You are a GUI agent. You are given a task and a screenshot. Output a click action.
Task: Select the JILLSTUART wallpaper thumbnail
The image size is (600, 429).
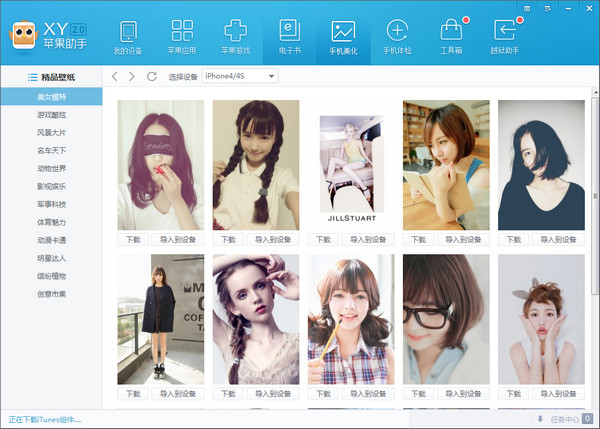click(348, 165)
